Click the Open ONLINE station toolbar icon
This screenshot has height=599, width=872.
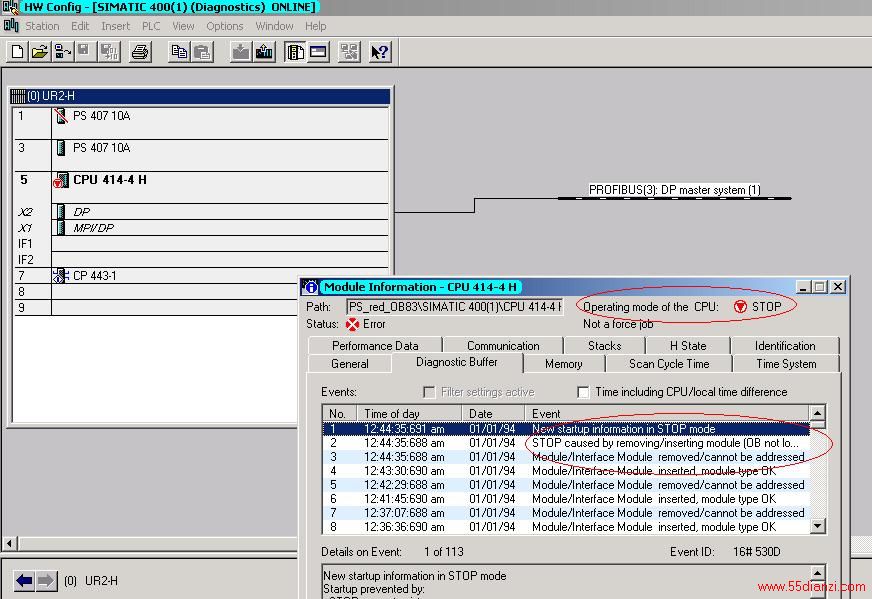point(62,52)
